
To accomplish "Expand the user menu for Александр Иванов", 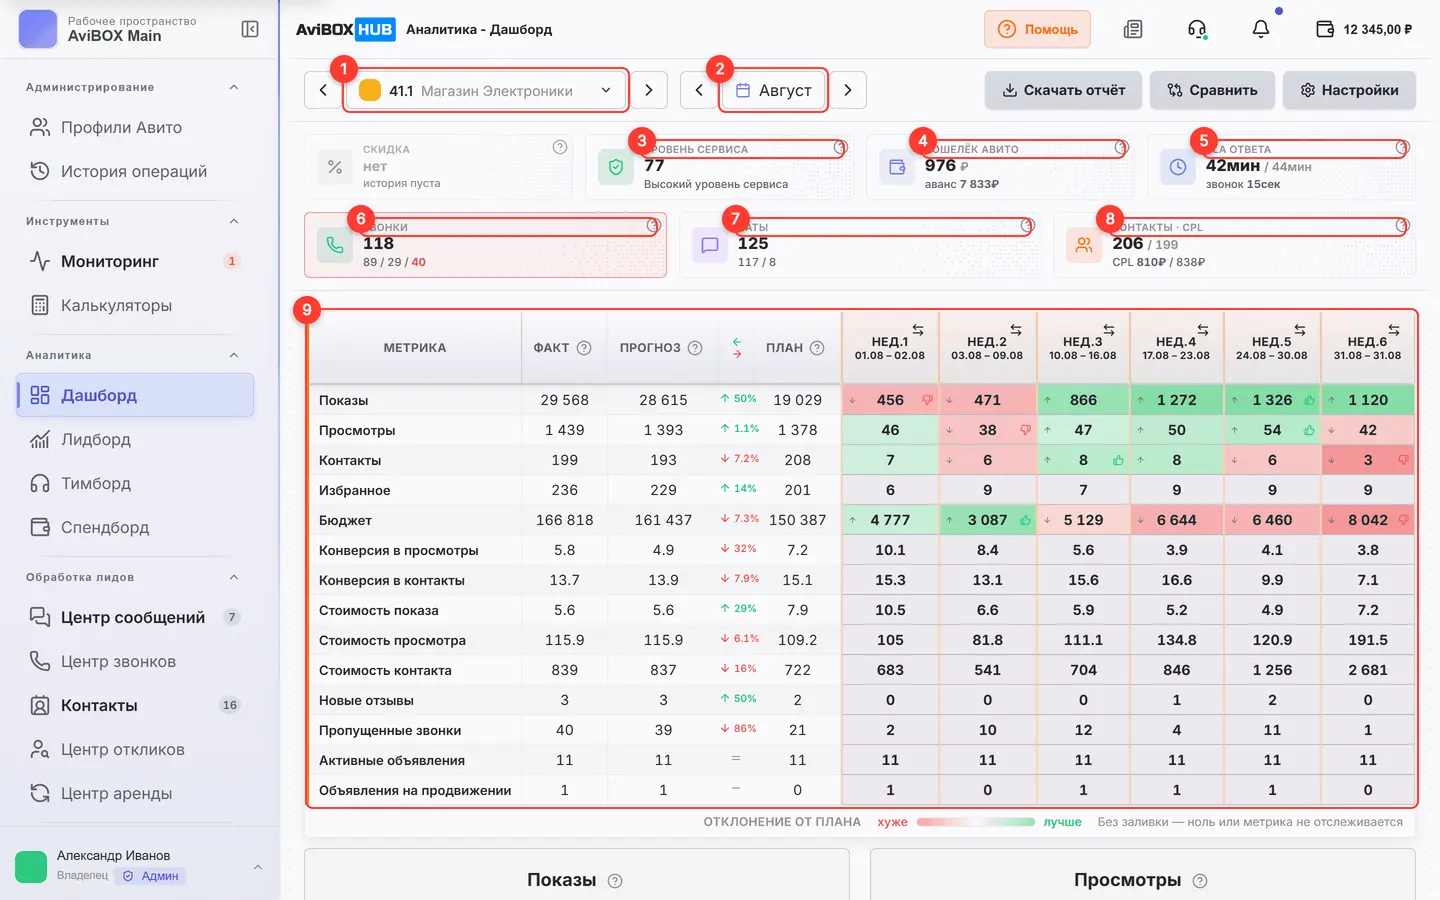I will (x=258, y=866).
